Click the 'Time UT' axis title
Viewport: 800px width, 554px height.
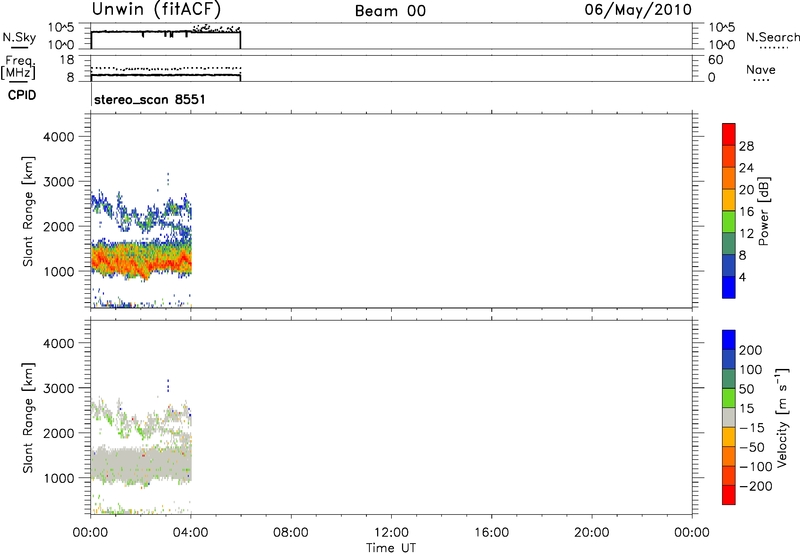coord(391,548)
